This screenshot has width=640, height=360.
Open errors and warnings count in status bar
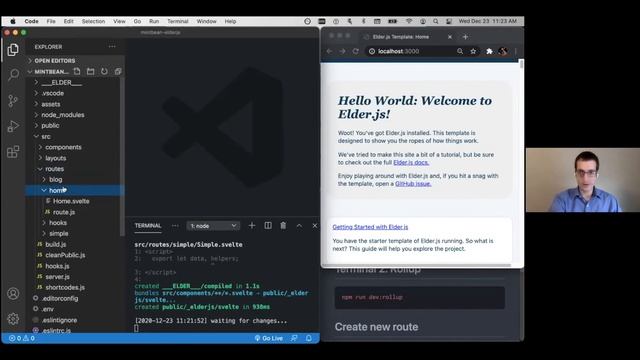[x=22, y=338]
